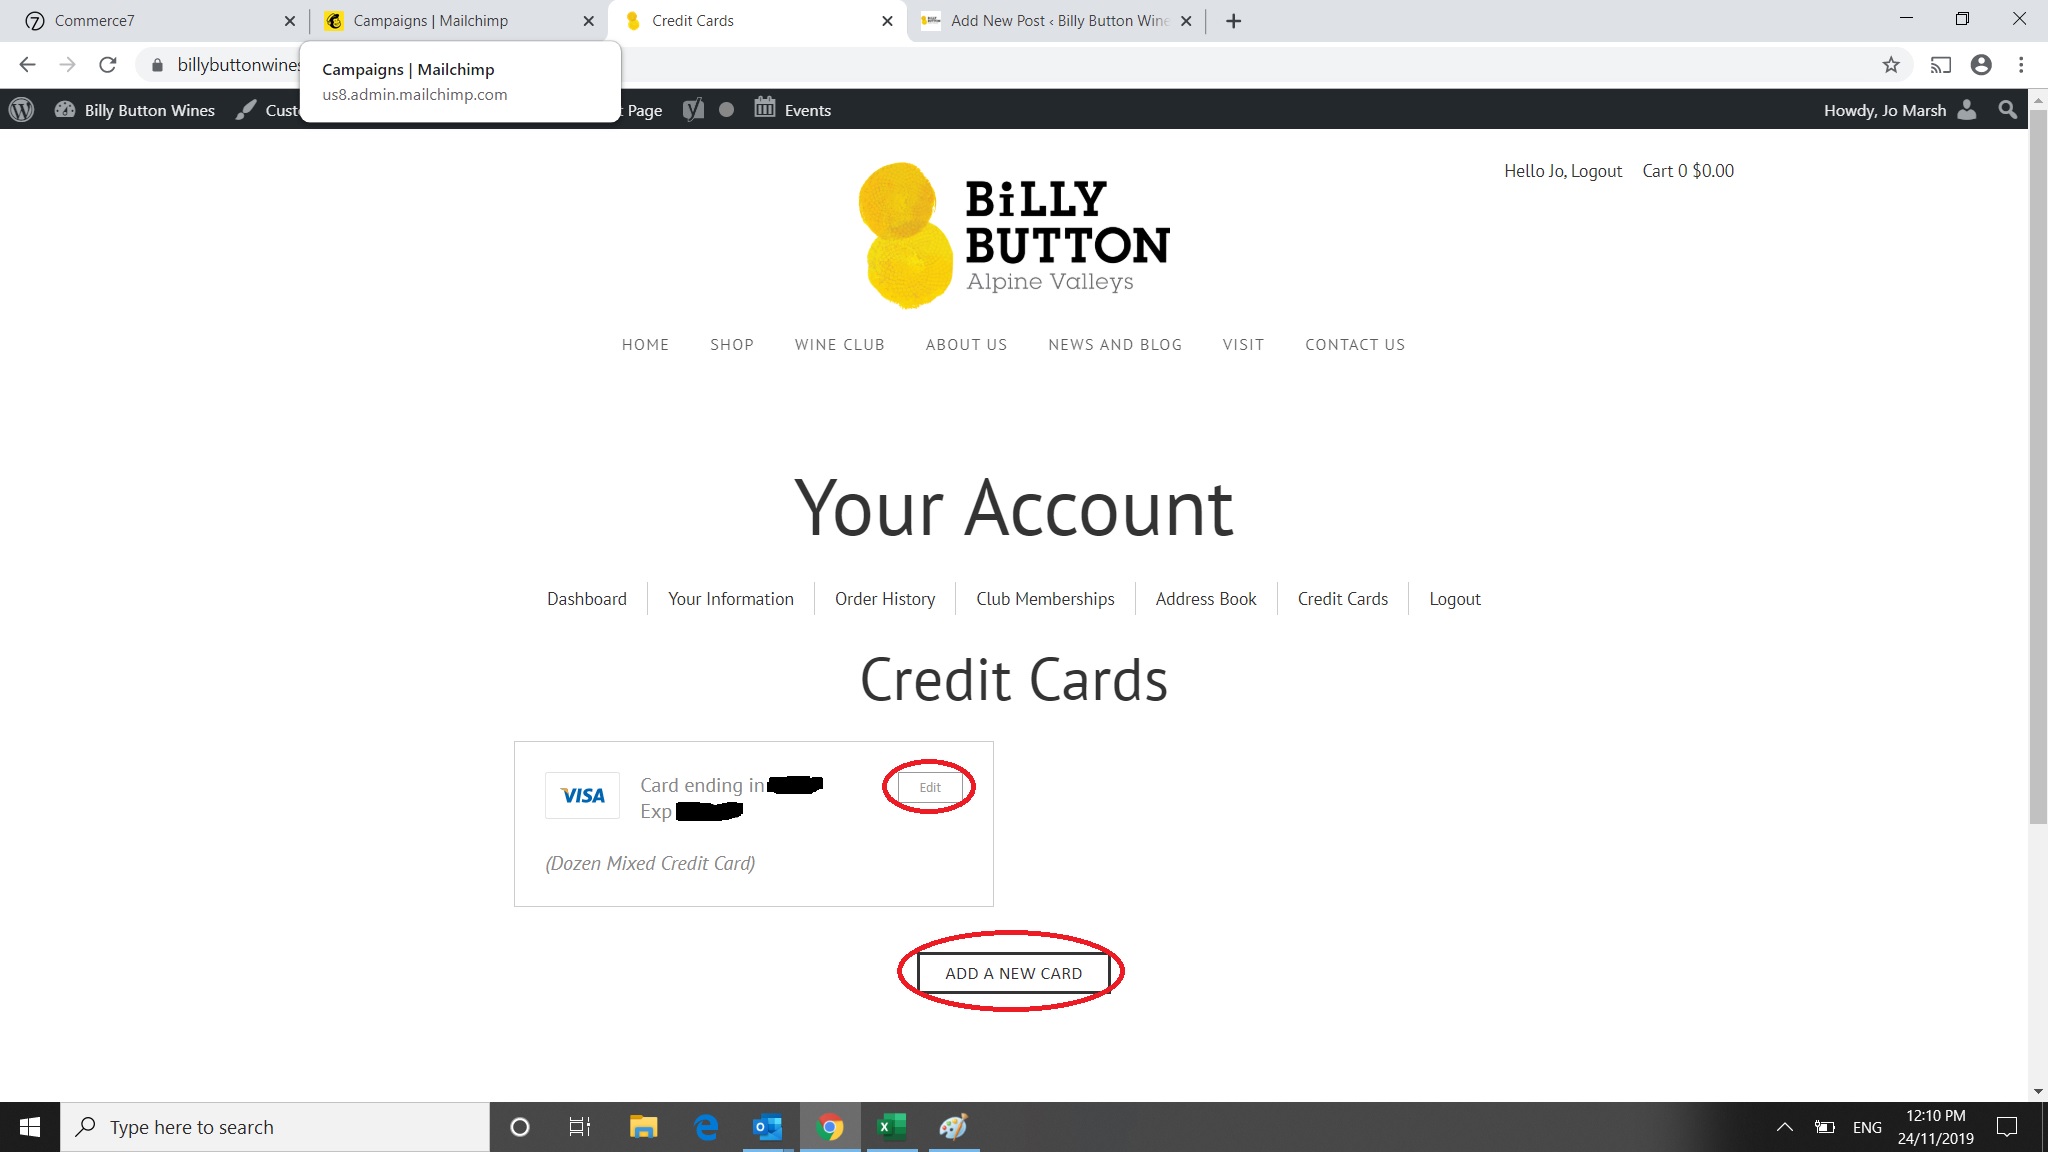Reload the page using the refresh icon
This screenshot has height=1152, width=2048.
point(108,65)
